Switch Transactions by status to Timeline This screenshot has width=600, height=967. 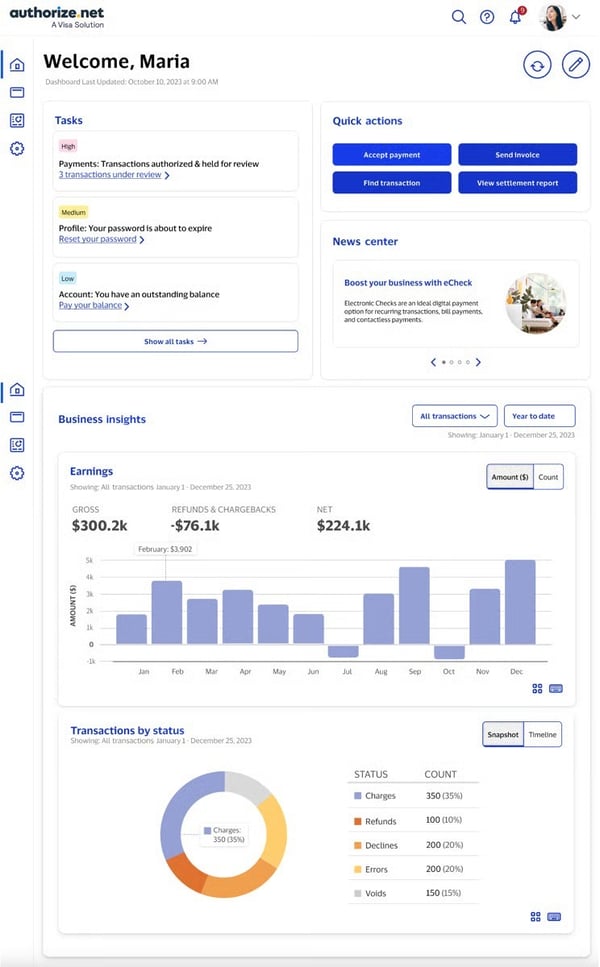coord(543,735)
